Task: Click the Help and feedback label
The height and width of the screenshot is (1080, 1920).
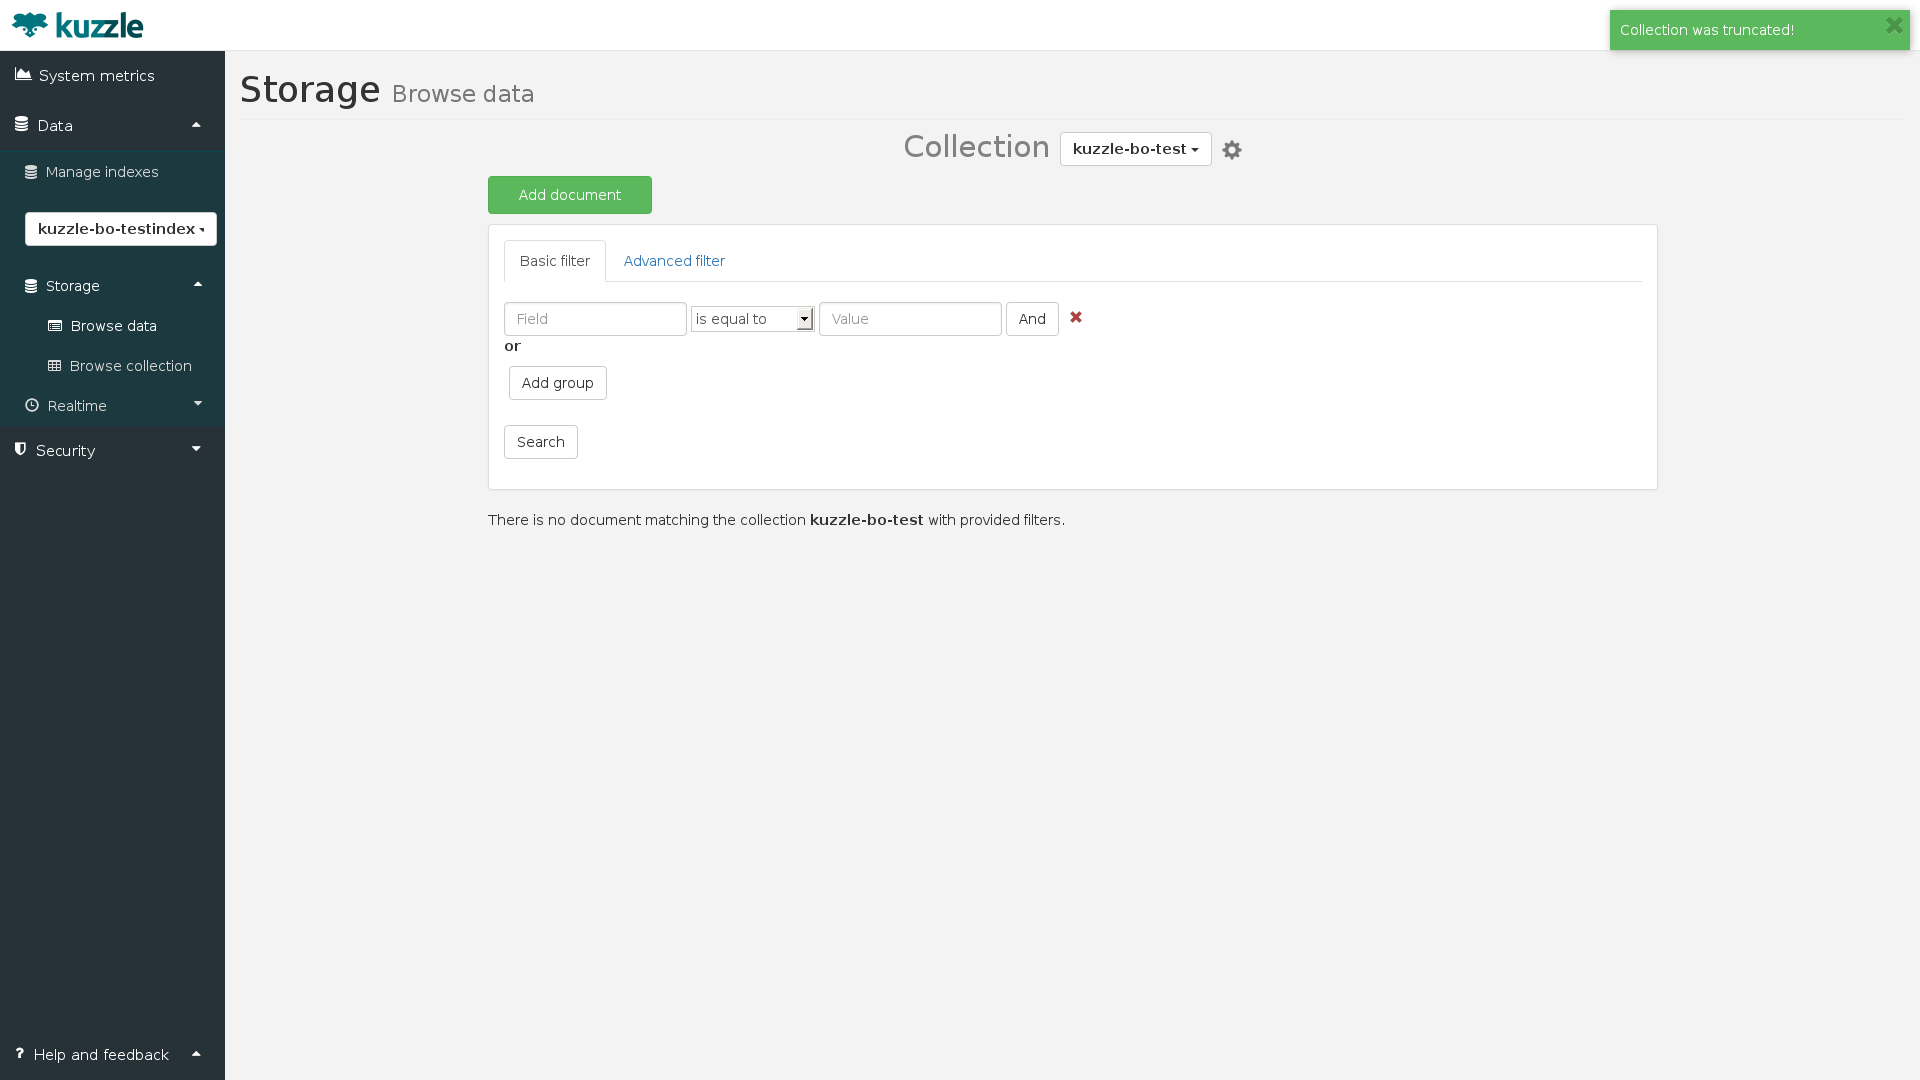Action: [101, 1055]
